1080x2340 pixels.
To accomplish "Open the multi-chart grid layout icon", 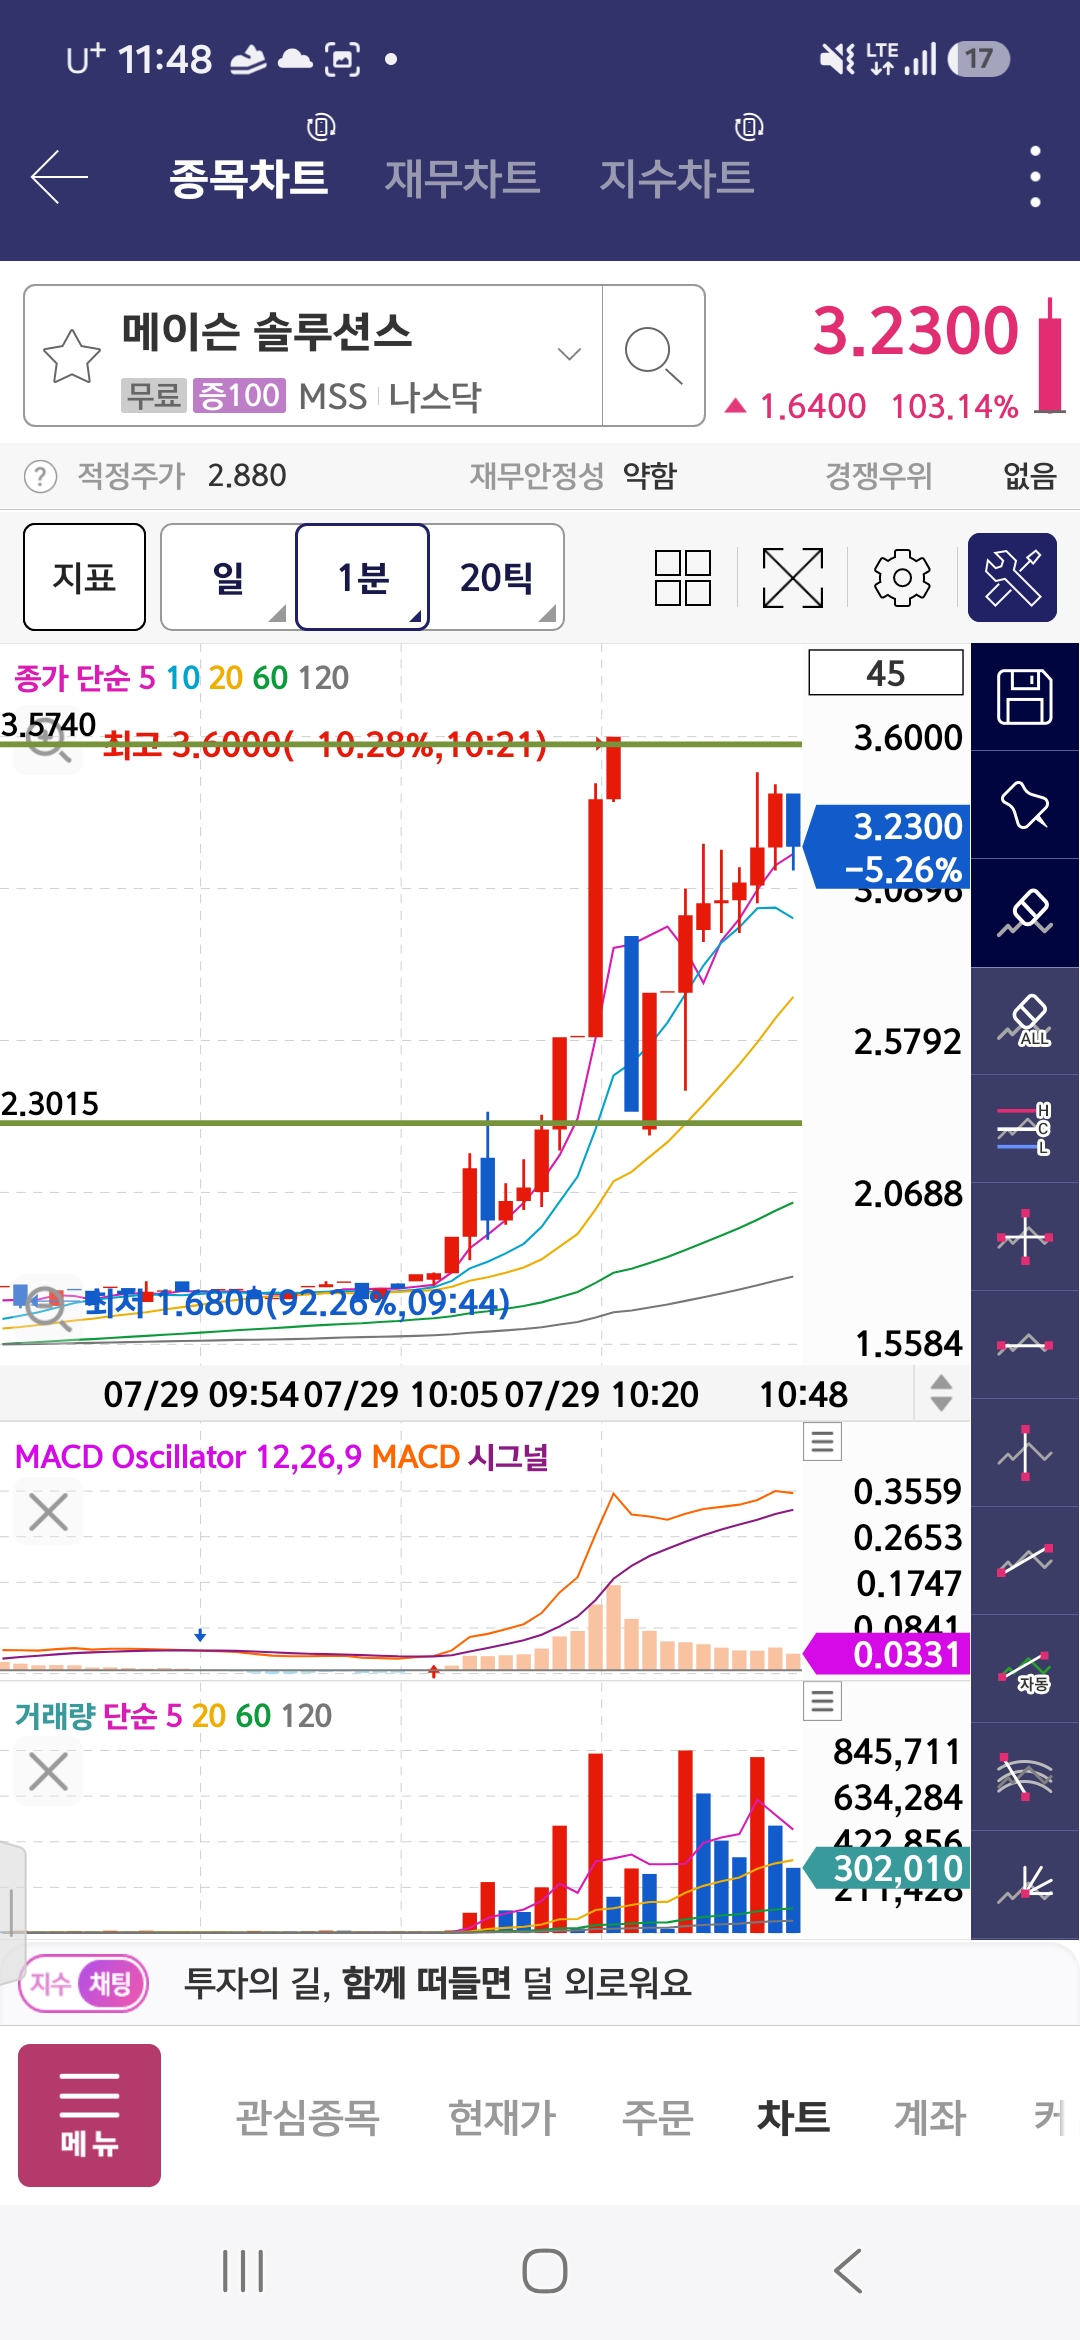I will 683,578.
